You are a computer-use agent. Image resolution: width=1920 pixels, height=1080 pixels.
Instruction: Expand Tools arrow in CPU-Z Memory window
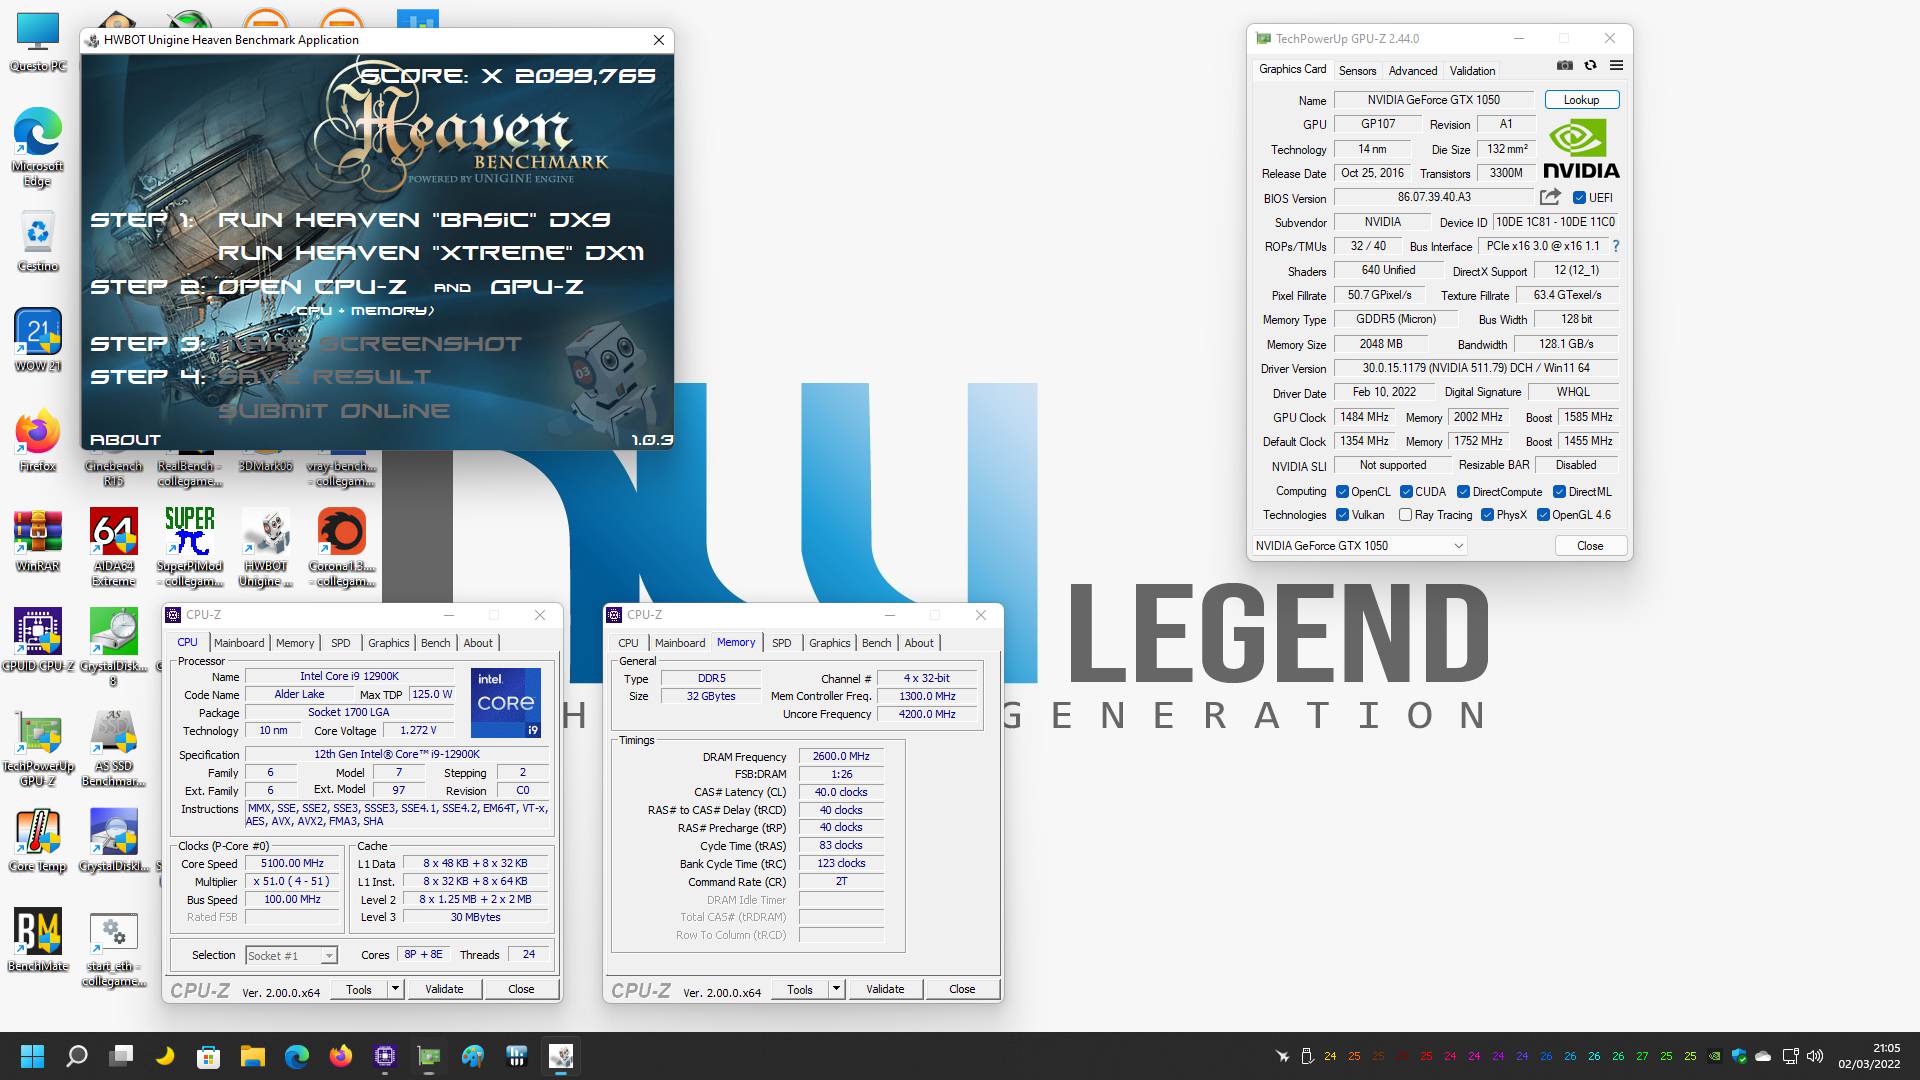click(x=836, y=989)
